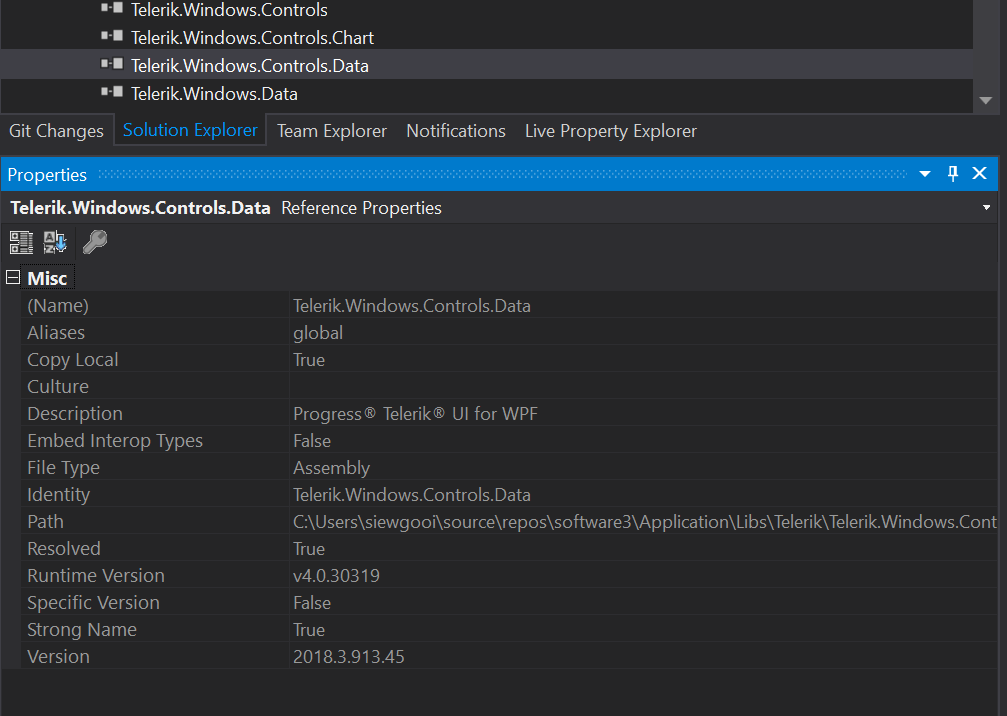Select the Embed Interop Types False value

coord(312,441)
